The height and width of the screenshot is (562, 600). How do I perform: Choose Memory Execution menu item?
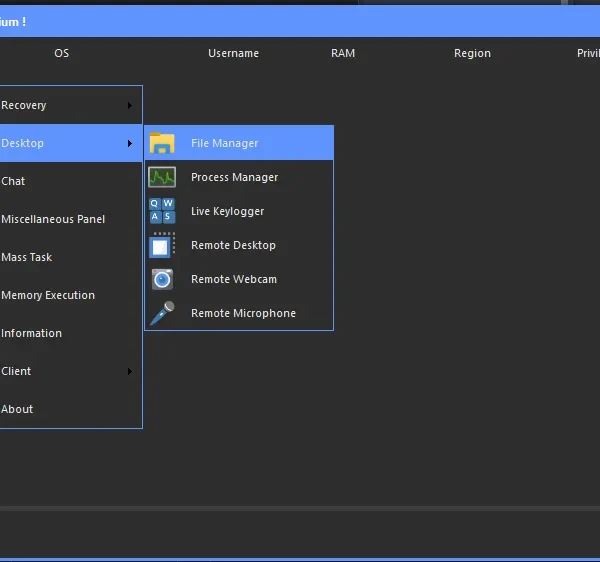coord(71,295)
